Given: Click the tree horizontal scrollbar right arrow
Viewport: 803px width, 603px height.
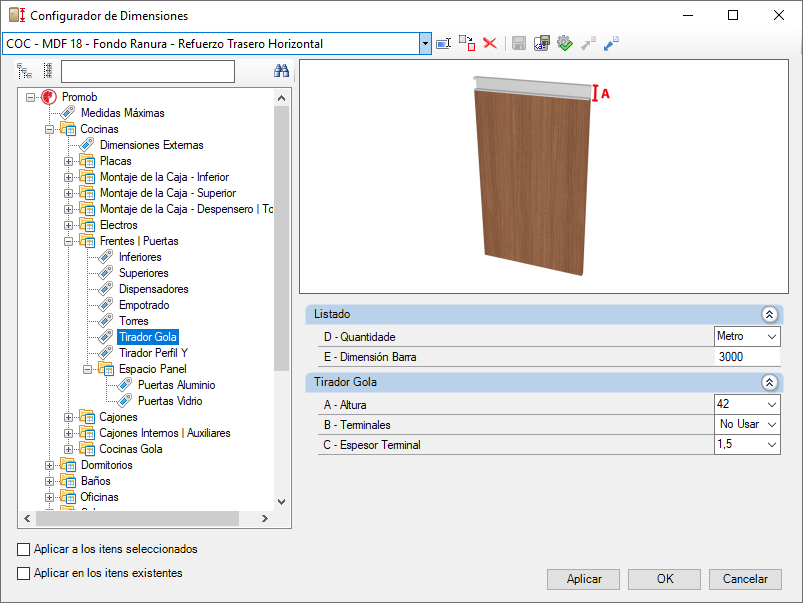Looking at the screenshot, I should [265, 518].
